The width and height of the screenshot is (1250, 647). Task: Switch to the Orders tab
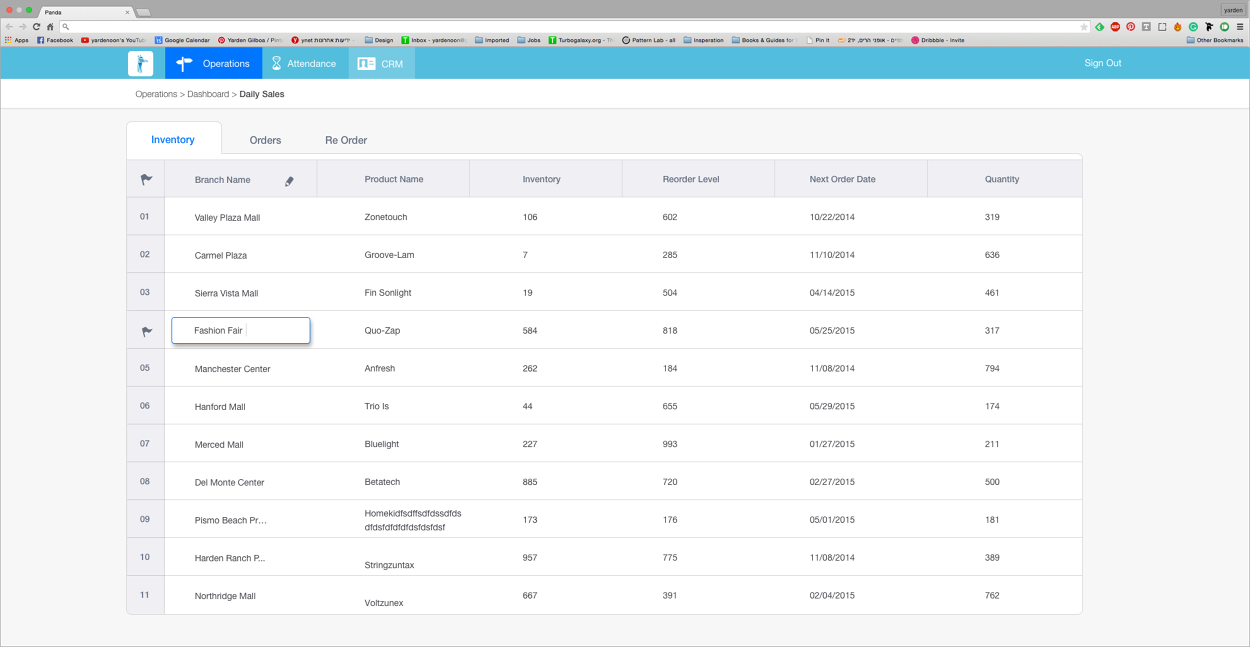tap(265, 140)
